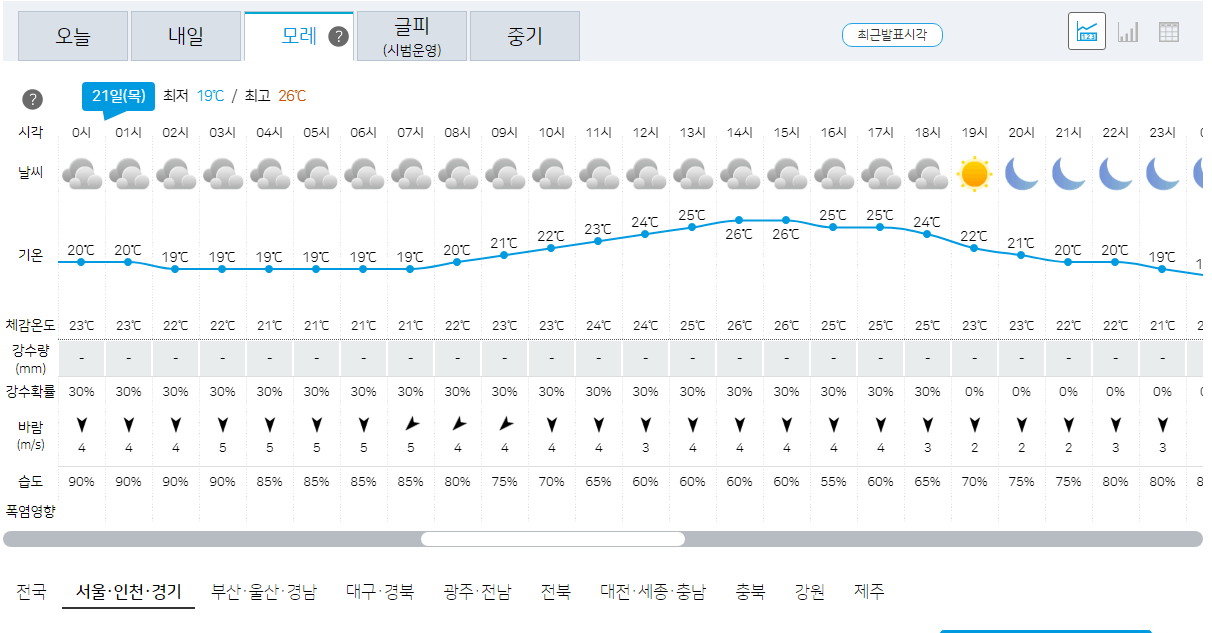Click the 26℃ temperature point at 14시
The height and width of the screenshot is (633, 1212).
click(740, 217)
